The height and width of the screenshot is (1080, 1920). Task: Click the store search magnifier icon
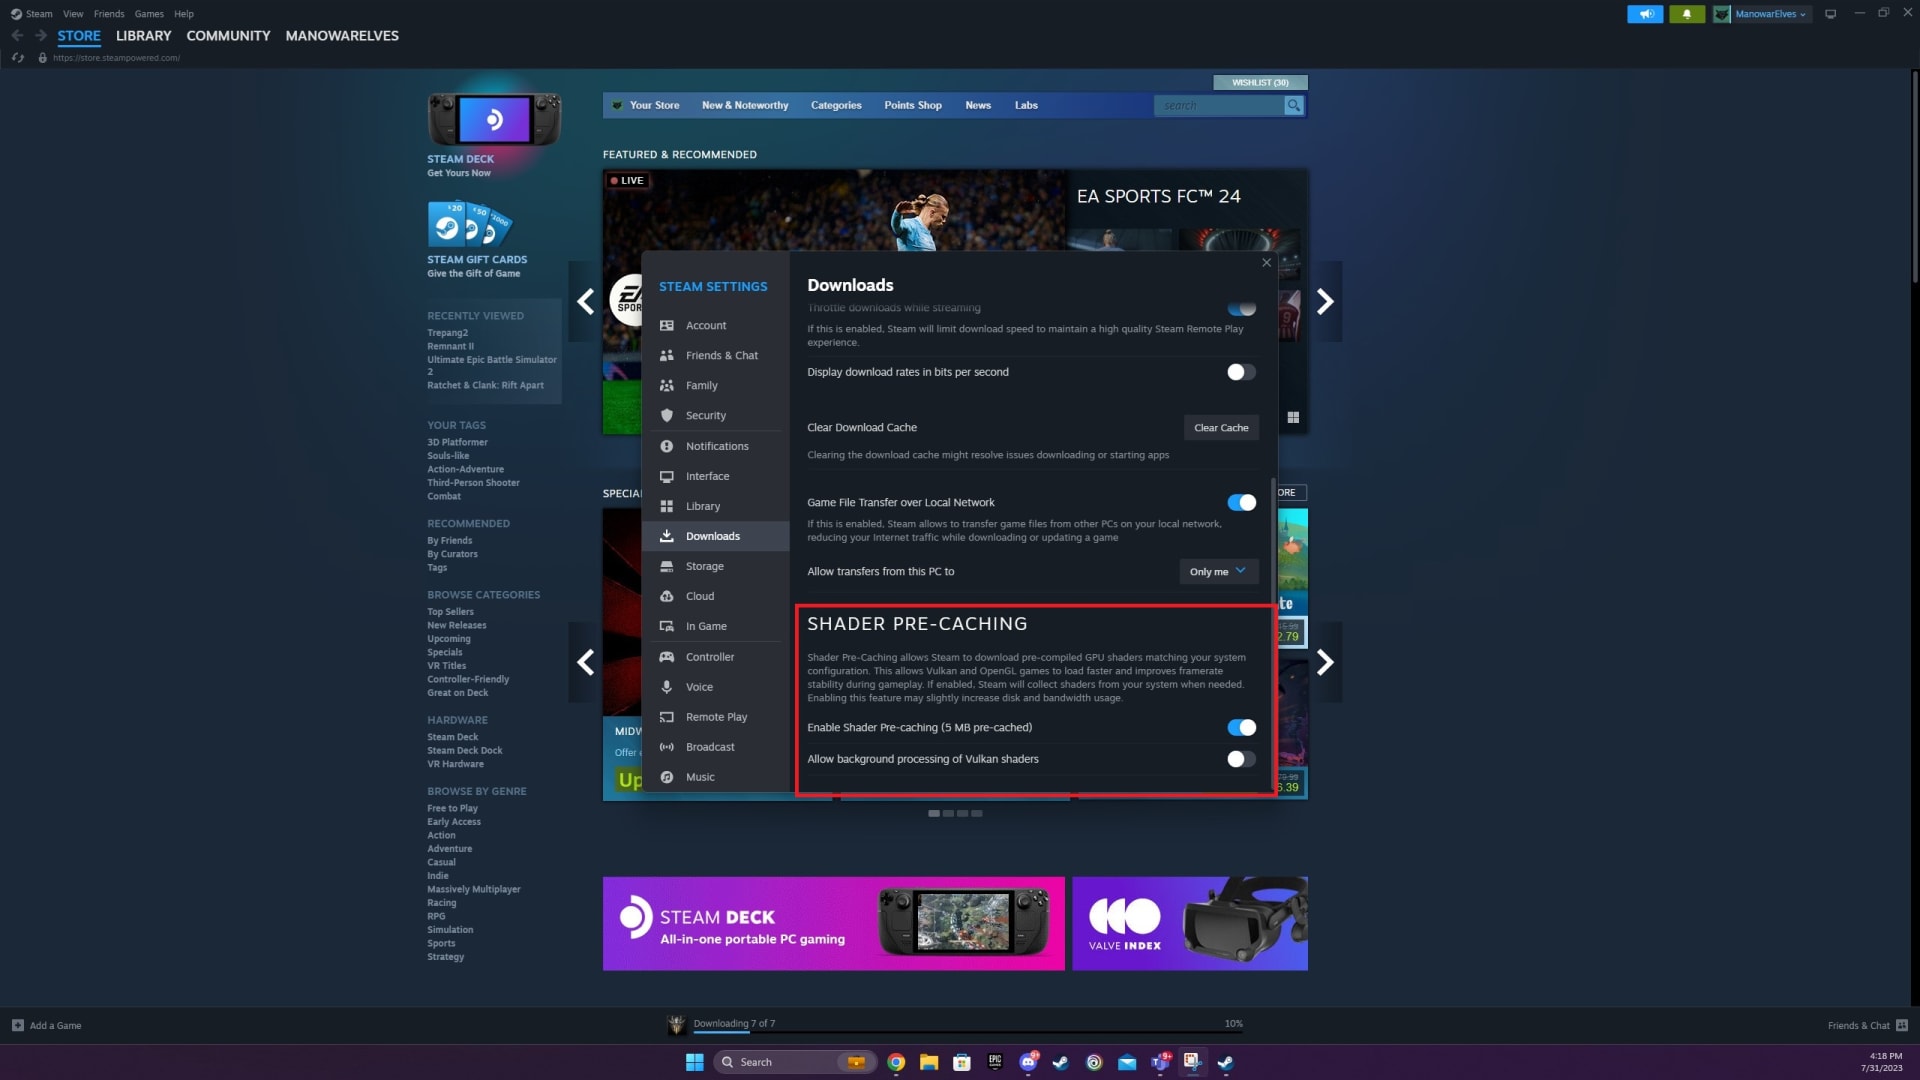[x=1294, y=106]
